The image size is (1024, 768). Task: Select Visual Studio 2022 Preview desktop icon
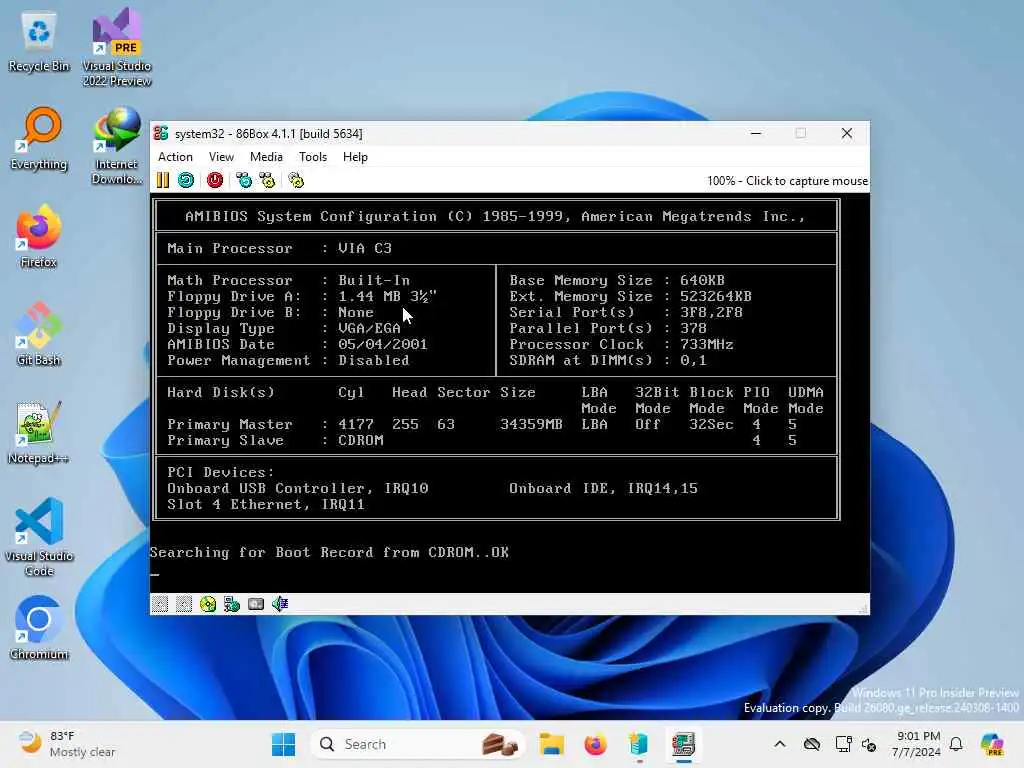pos(117,48)
